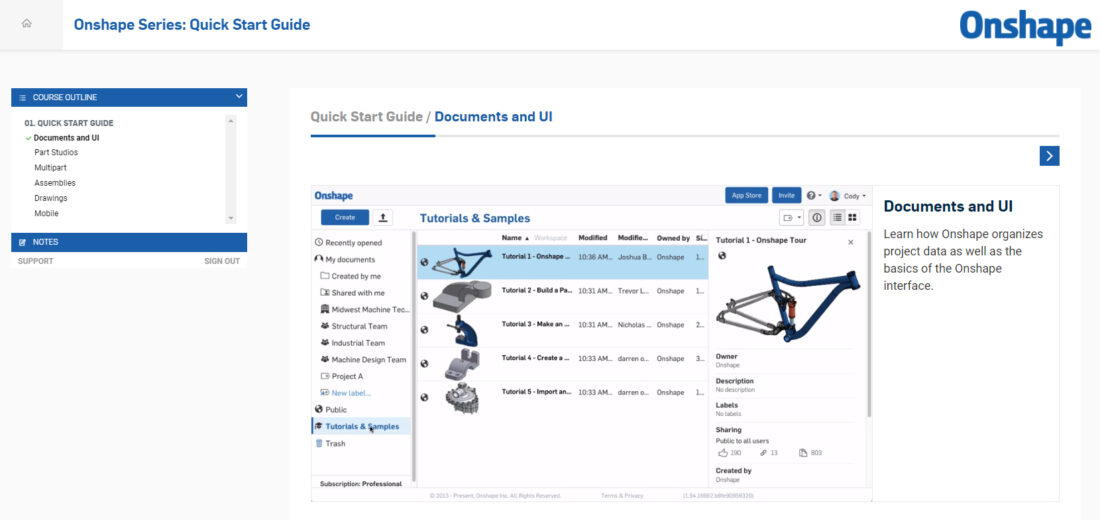Click the like thumbs-up icon
The image size is (1100, 520).
[x=723, y=453]
